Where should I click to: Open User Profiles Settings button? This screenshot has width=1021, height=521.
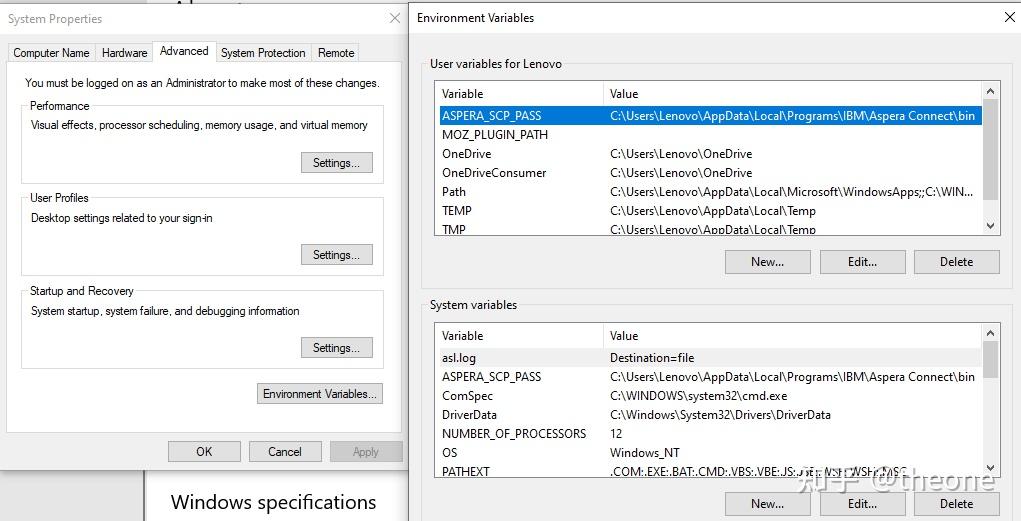point(336,255)
